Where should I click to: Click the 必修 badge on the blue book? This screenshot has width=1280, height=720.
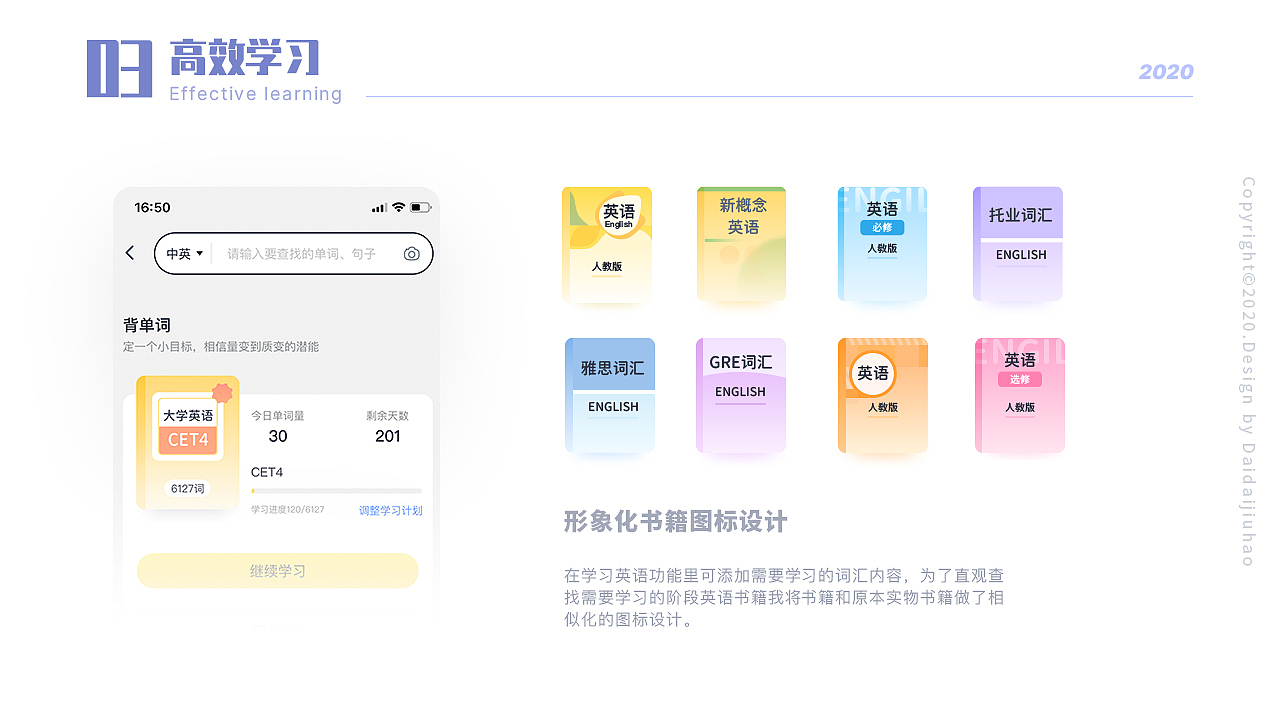click(x=883, y=228)
